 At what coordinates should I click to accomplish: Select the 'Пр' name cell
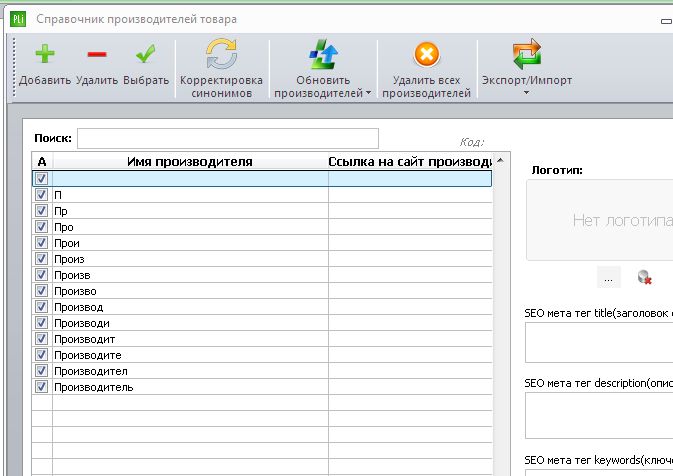coord(190,210)
